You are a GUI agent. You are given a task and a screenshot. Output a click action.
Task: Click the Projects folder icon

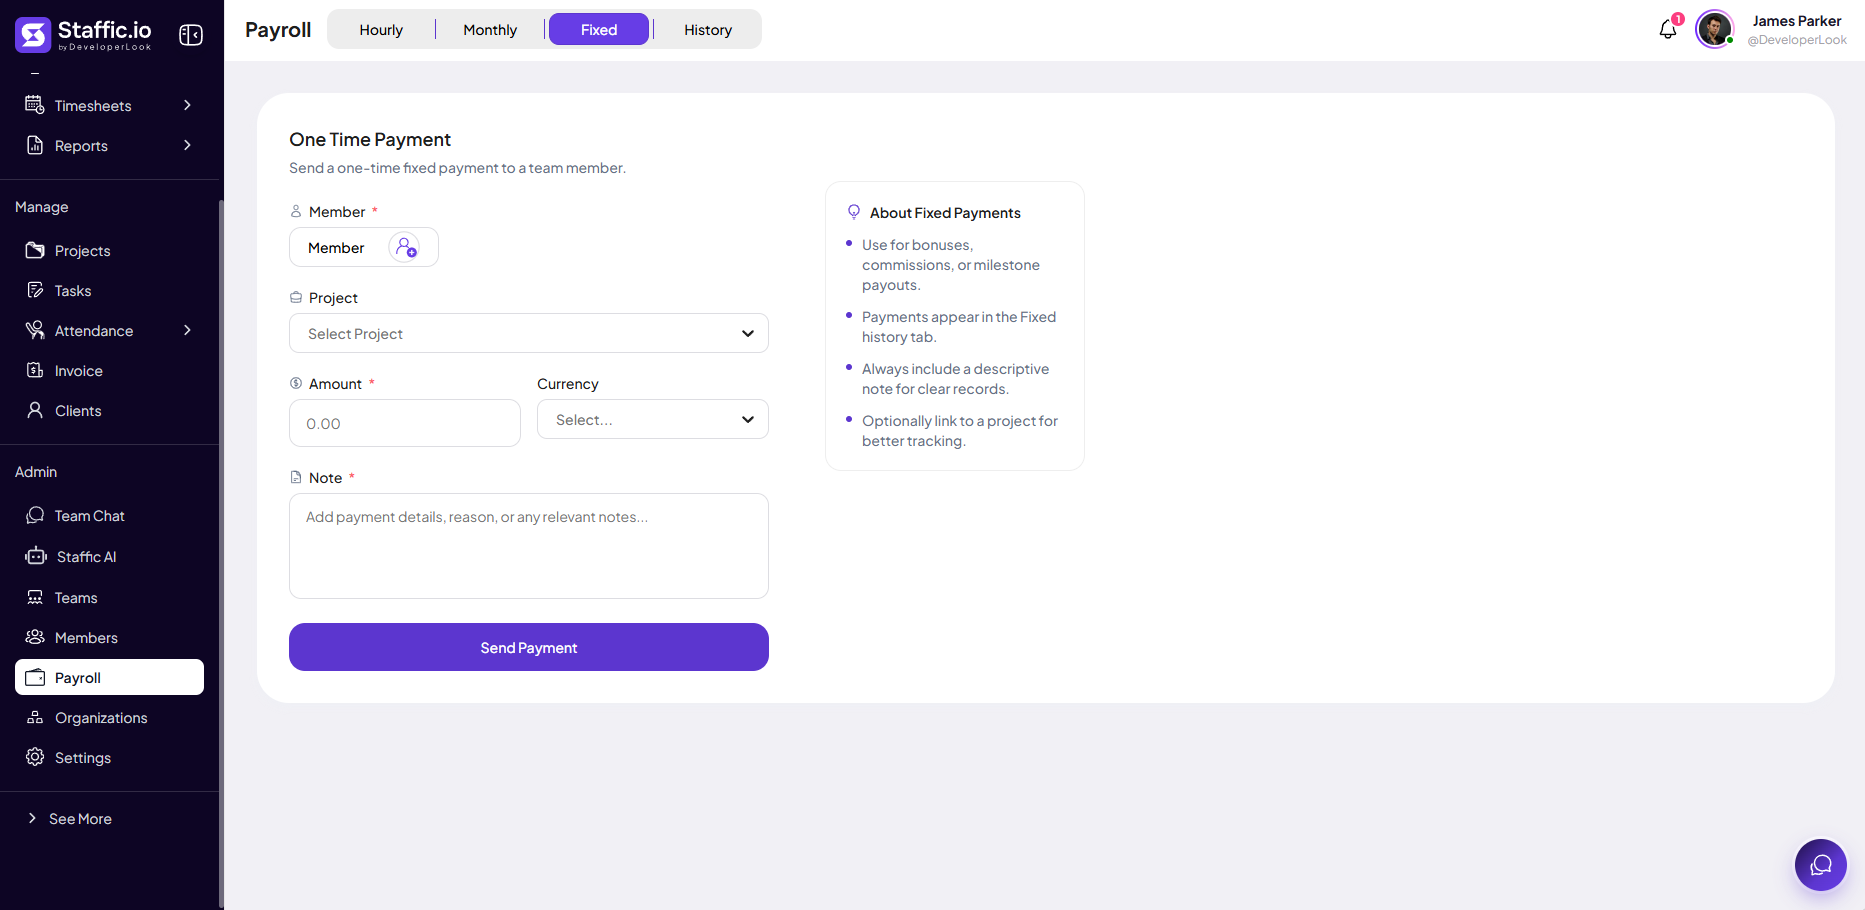(x=35, y=250)
